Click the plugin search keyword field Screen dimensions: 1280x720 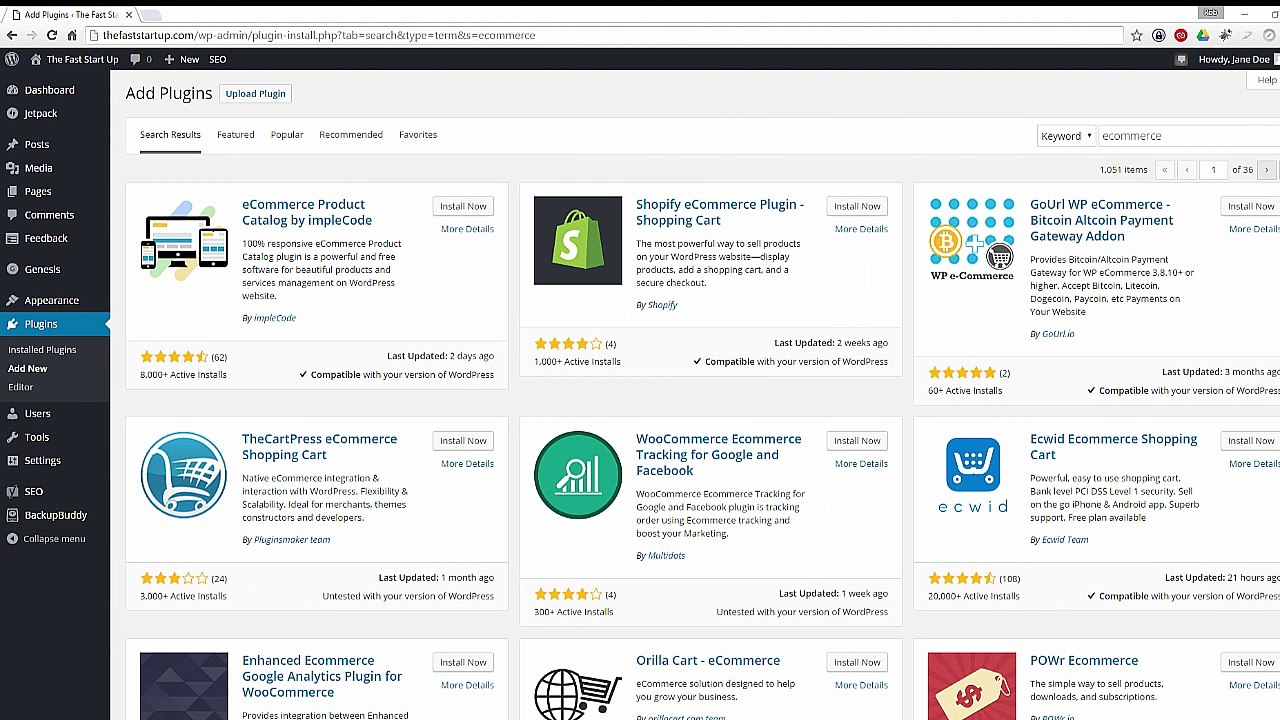click(x=1189, y=136)
